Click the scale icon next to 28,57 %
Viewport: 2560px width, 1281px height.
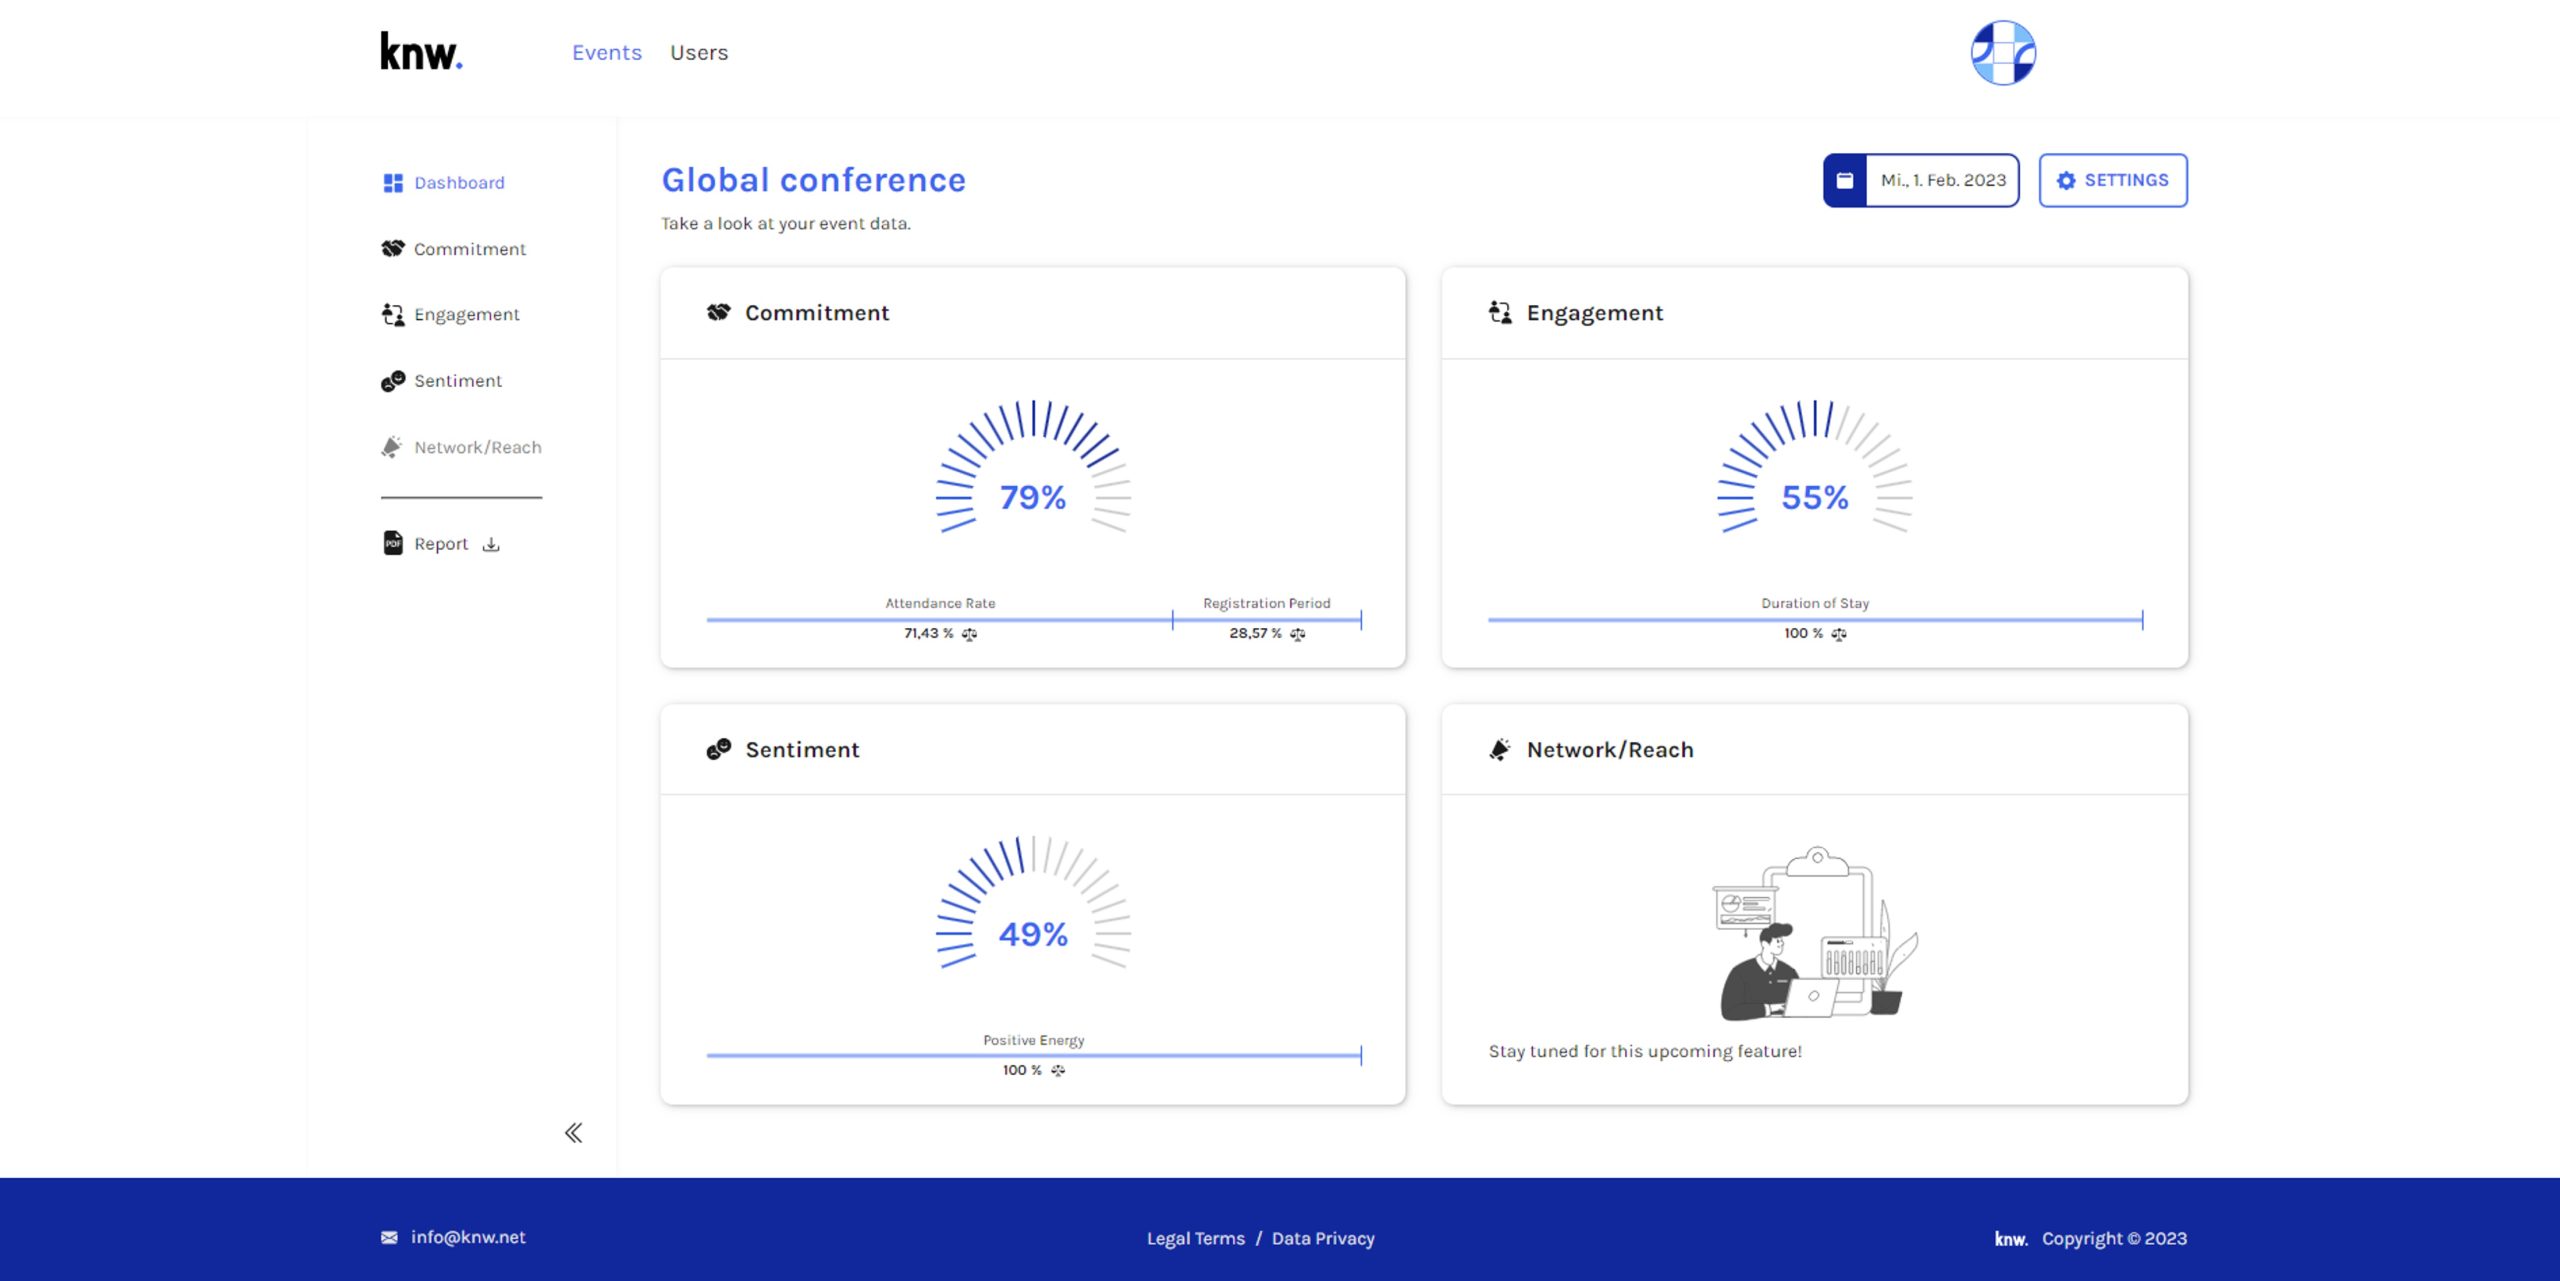1298,634
